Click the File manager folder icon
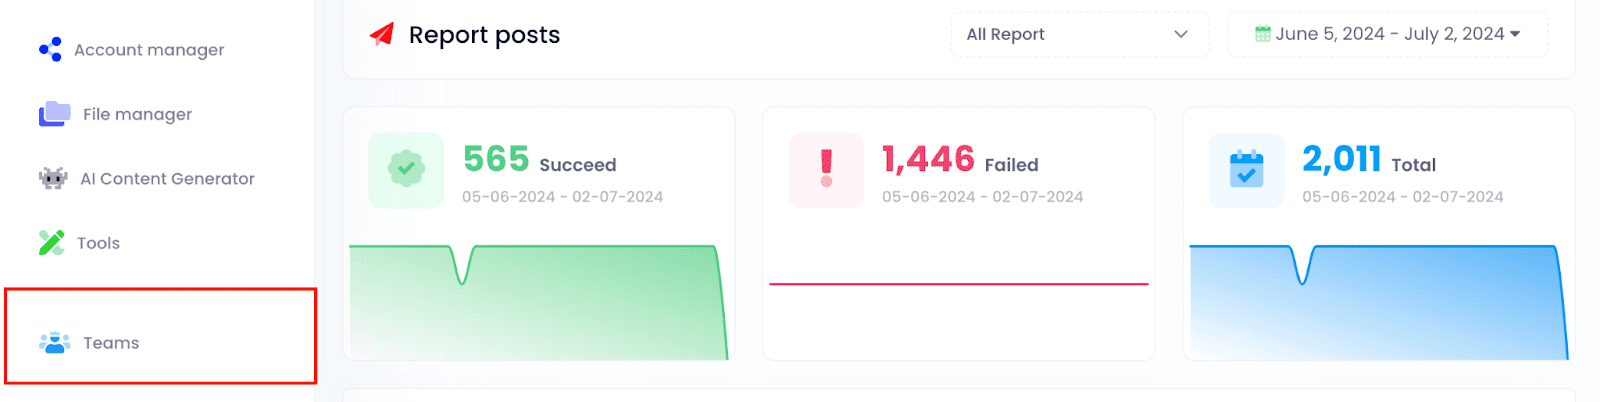The image size is (1600, 402). [54, 114]
